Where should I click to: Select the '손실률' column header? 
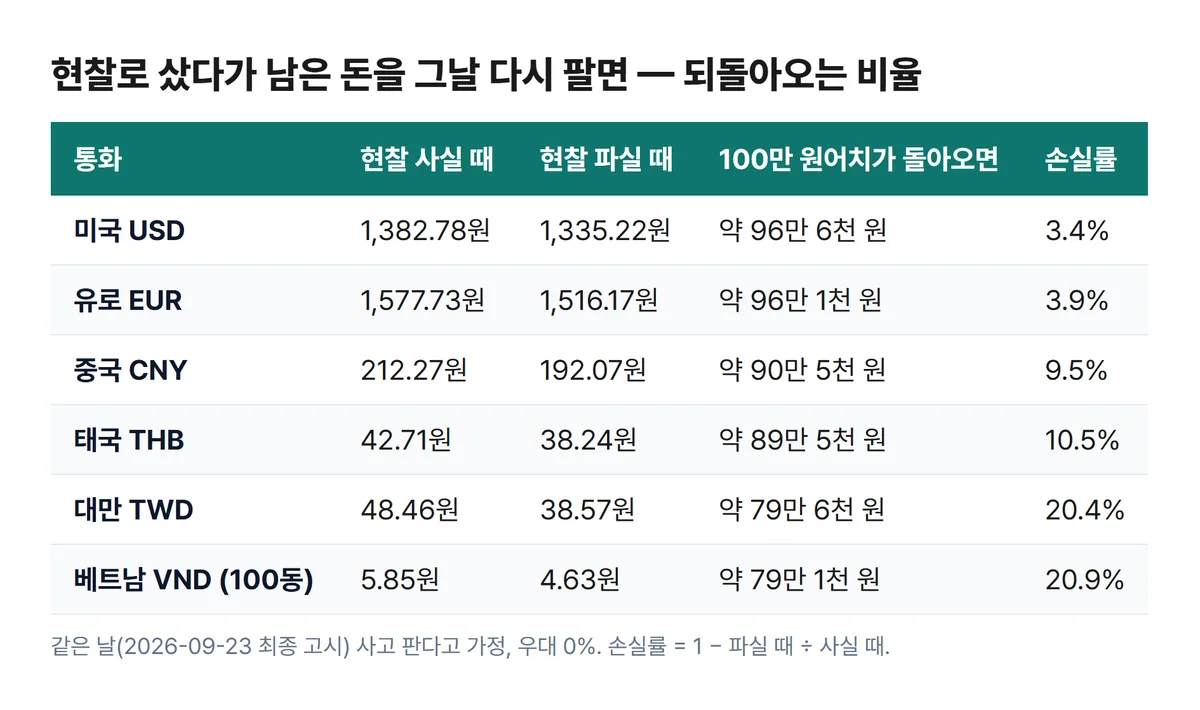point(1081,160)
